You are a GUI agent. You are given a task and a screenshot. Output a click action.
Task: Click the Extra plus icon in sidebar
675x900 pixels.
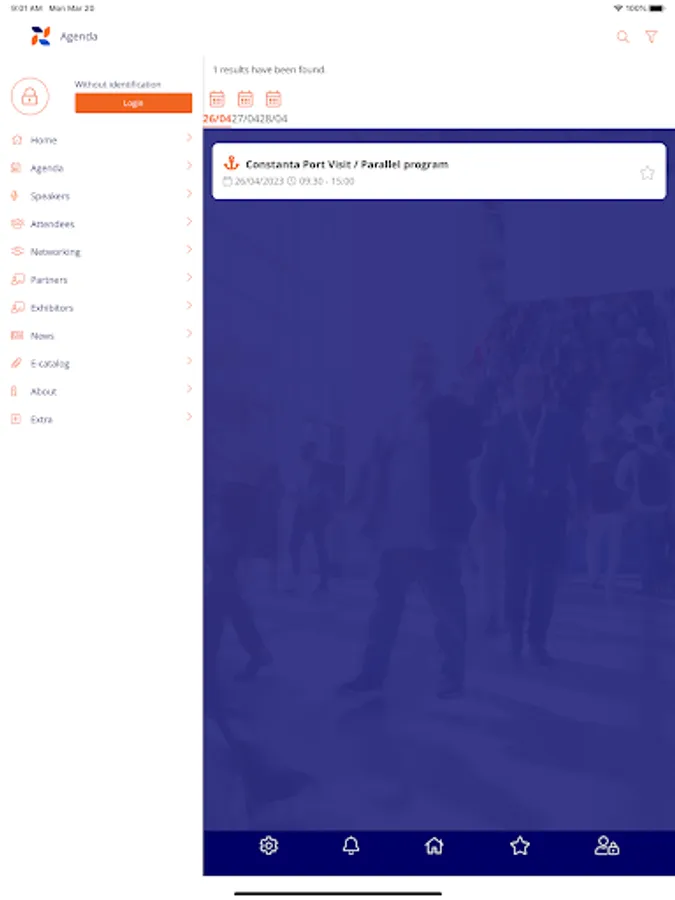tap(16, 419)
